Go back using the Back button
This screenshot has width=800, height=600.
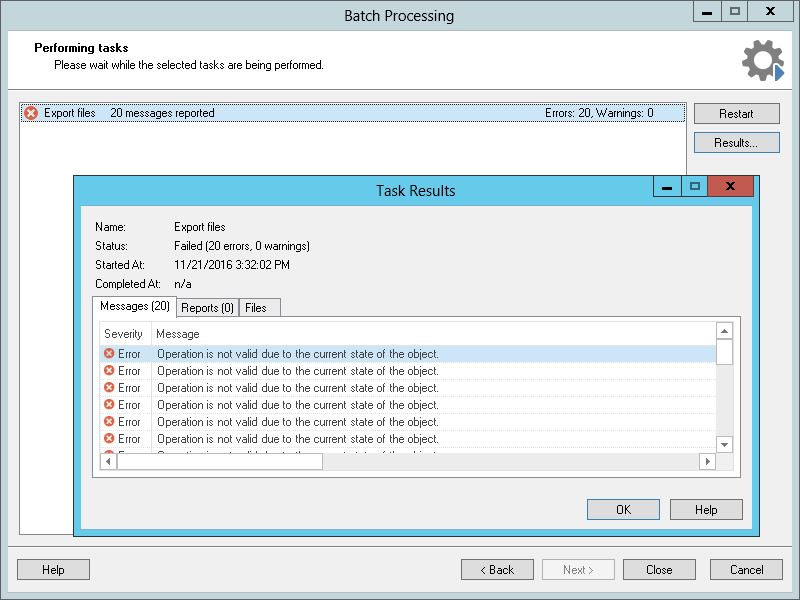(498, 569)
